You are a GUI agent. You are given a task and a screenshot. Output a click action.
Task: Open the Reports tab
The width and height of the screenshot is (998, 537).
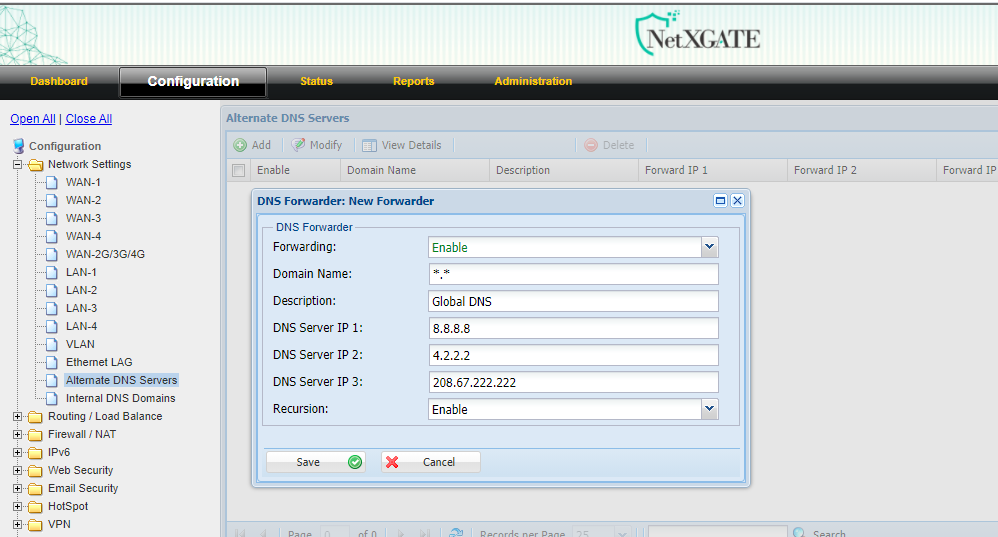[x=413, y=82]
